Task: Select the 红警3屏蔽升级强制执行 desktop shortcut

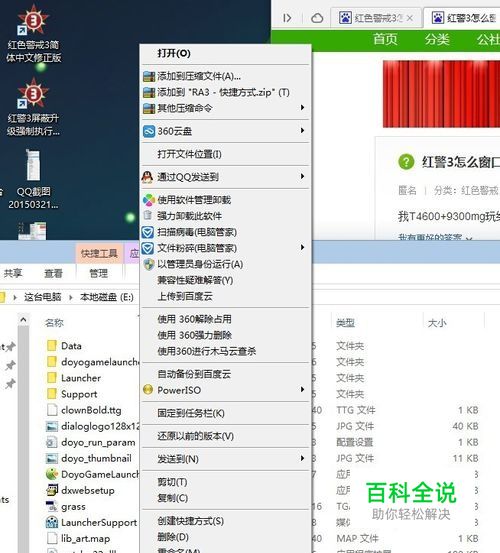Action: click(33, 107)
